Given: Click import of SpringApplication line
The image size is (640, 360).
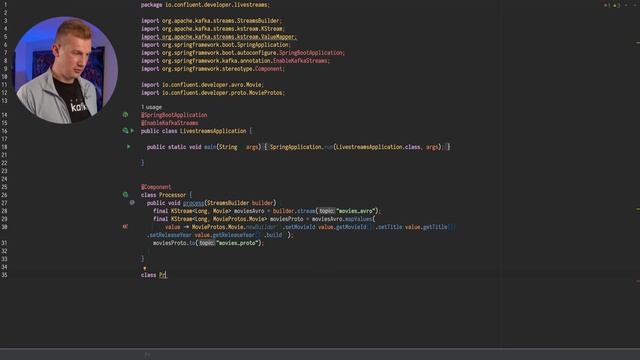Looking at the screenshot, I should [x=216, y=45].
